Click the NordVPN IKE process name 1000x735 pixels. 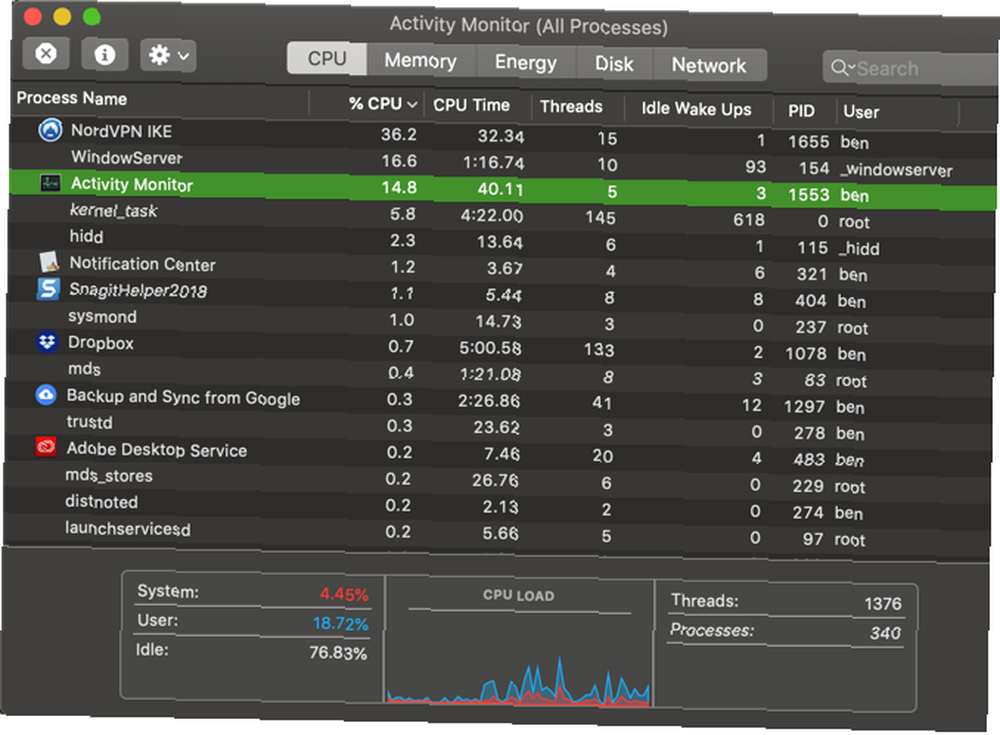121,131
